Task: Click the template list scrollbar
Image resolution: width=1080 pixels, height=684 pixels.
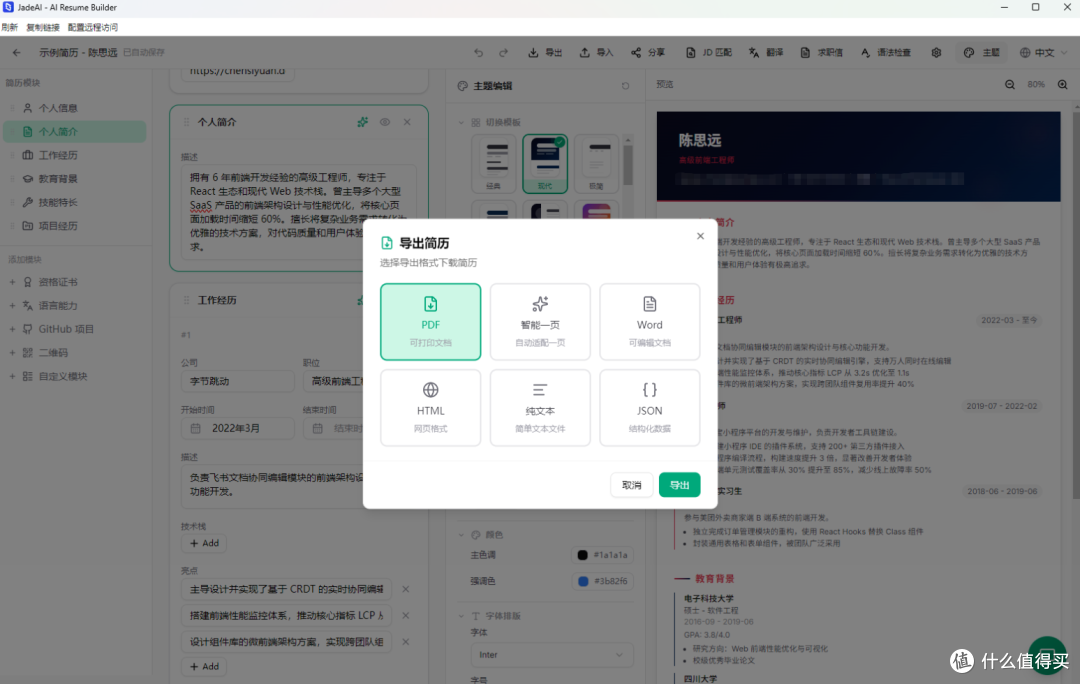Action: (x=627, y=165)
